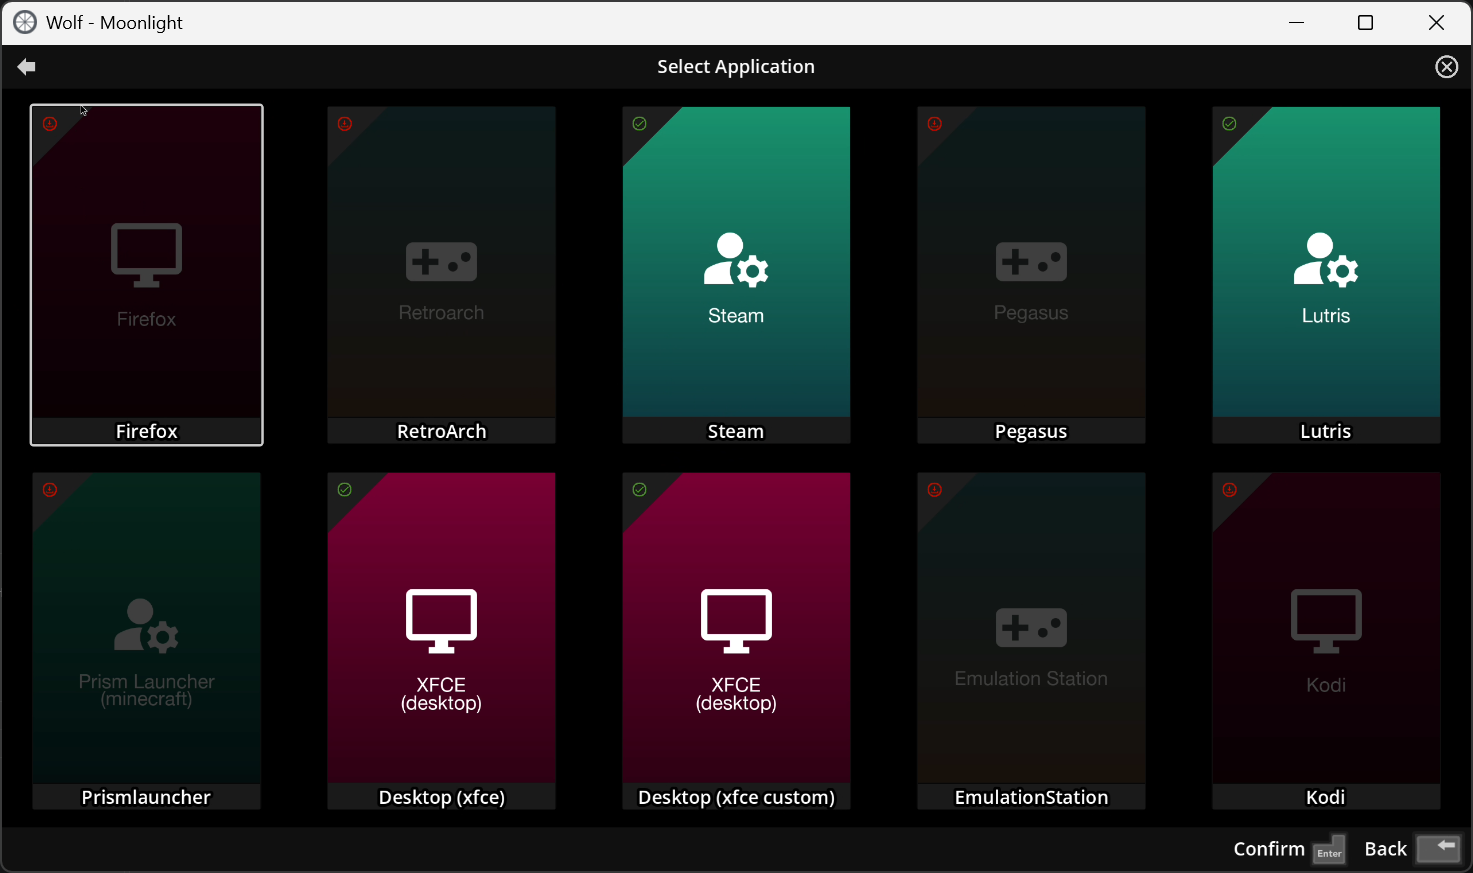
Task: Select the Firefox monitor icon
Action: (x=146, y=255)
